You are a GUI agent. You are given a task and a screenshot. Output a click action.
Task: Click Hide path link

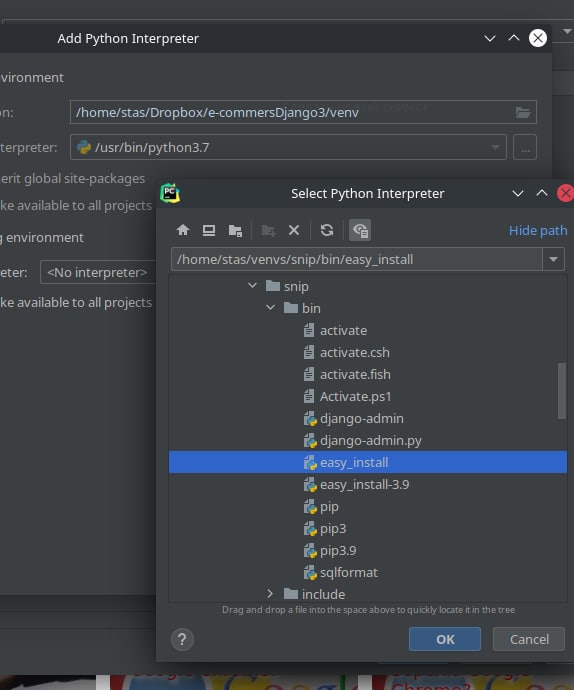(x=538, y=231)
